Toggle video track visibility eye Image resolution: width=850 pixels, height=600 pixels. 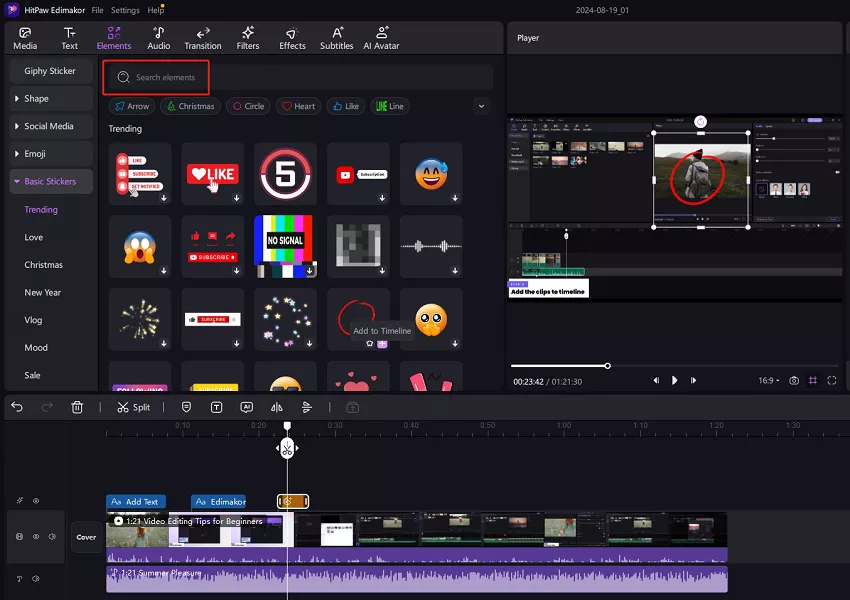coord(36,537)
